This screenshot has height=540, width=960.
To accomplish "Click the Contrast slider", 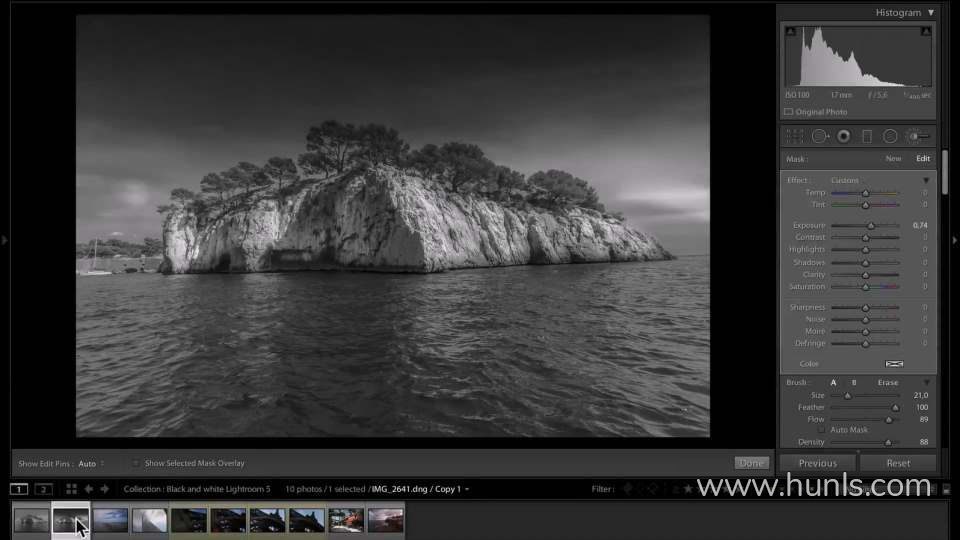I will [865, 237].
